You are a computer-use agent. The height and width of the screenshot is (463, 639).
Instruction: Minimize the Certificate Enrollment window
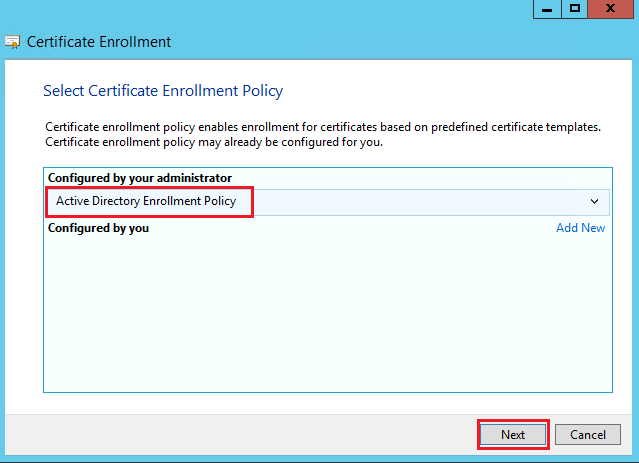pos(546,8)
